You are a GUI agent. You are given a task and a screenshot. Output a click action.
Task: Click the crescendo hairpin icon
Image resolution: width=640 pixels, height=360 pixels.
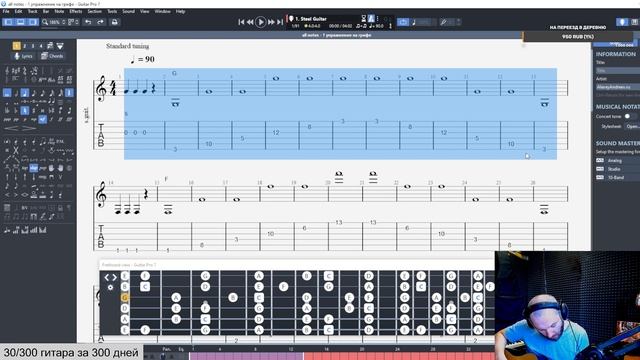point(11,128)
